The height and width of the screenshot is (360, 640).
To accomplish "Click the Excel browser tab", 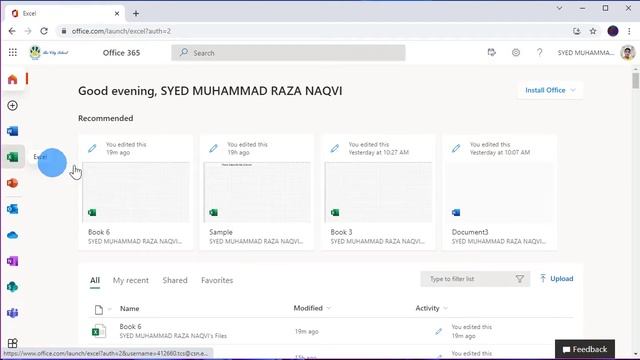I will 65,13.
